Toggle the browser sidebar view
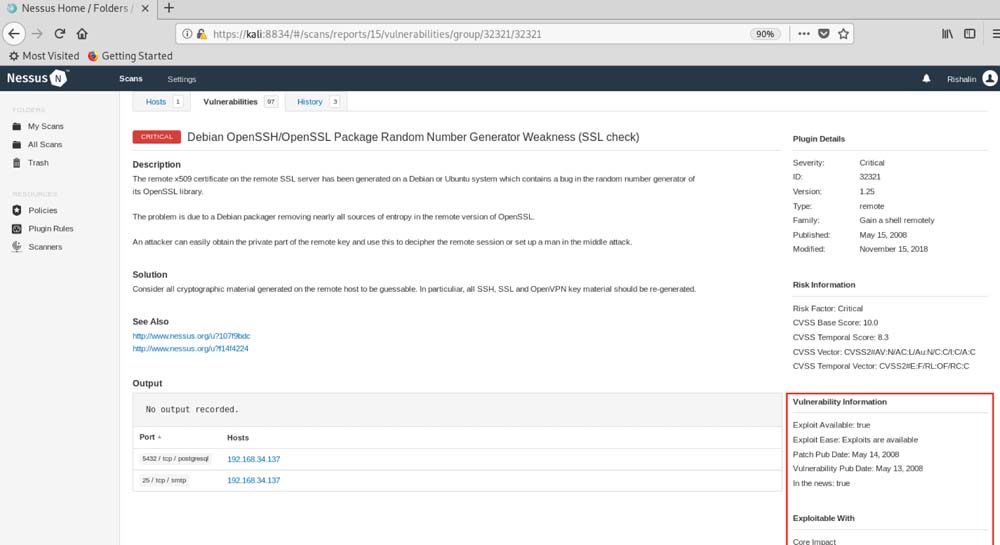The width and height of the screenshot is (1000, 545). click(969, 34)
